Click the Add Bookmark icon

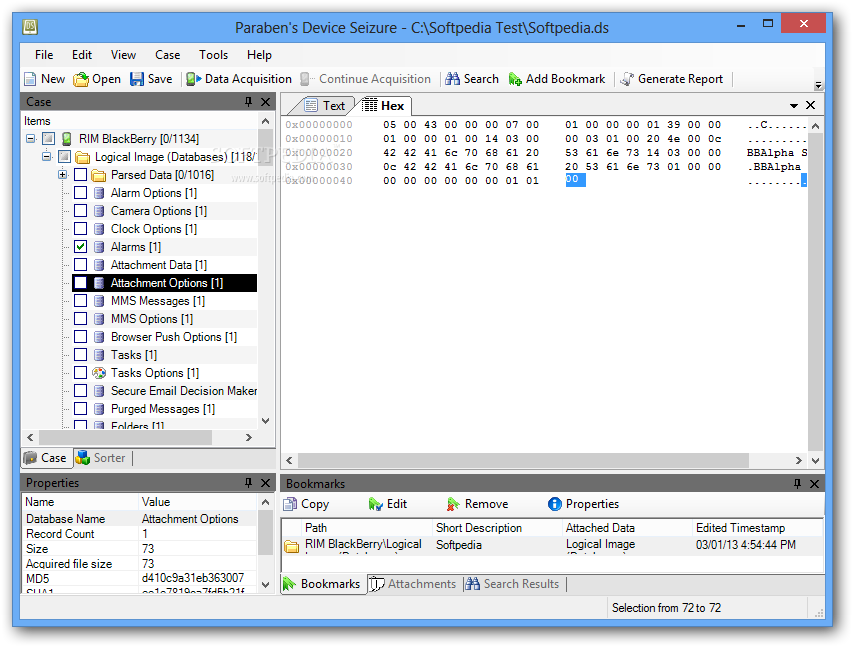pos(515,79)
